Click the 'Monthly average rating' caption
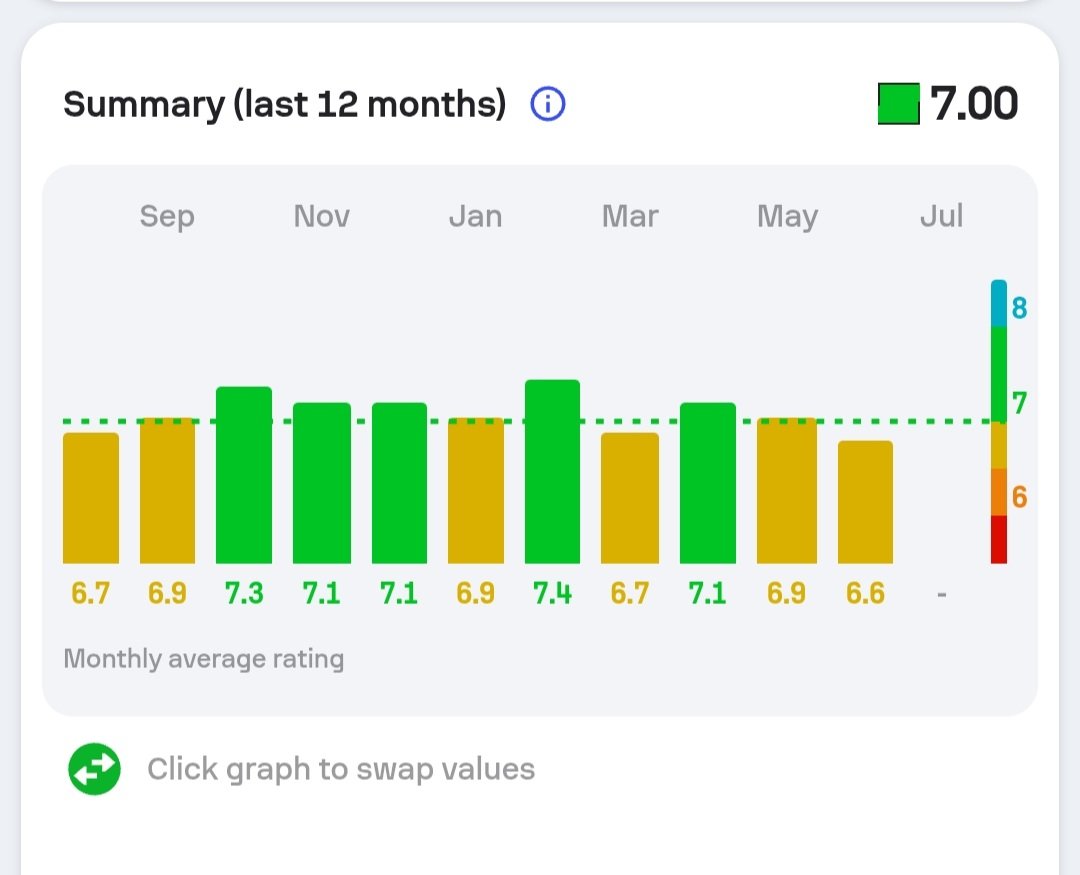Image resolution: width=1080 pixels, height=875 pixels. (x=204, y=659)
